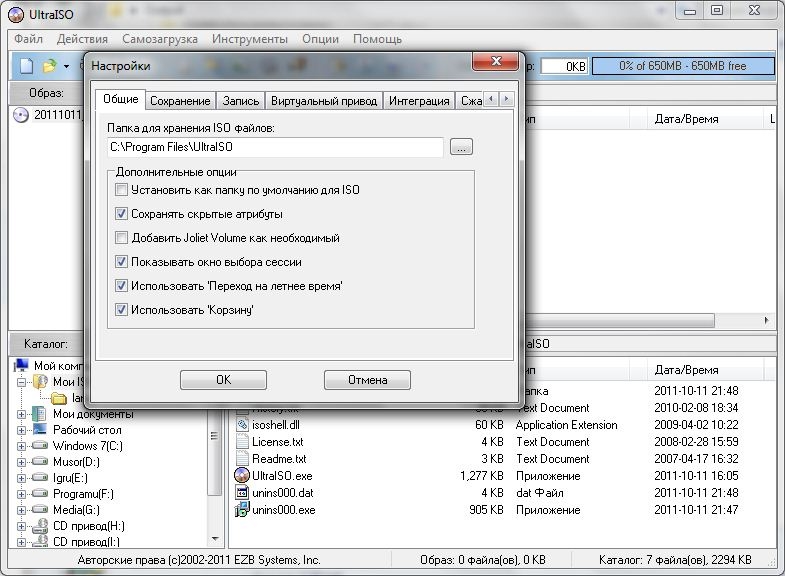This screenshot has width=785, height=576.
Task: Click the isoshell.dll file icon
Action: 241,425
